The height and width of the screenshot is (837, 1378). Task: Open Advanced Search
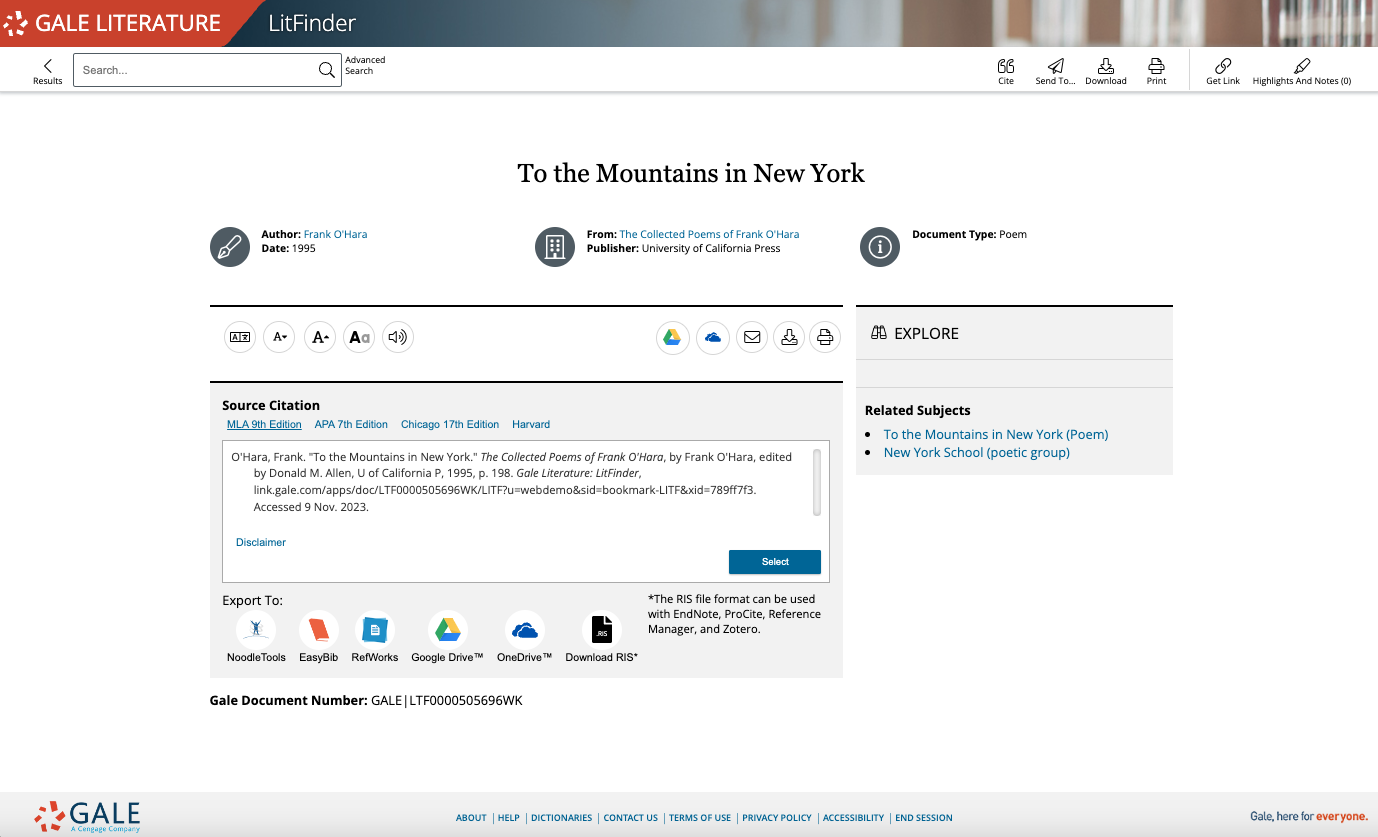(365, 65)
